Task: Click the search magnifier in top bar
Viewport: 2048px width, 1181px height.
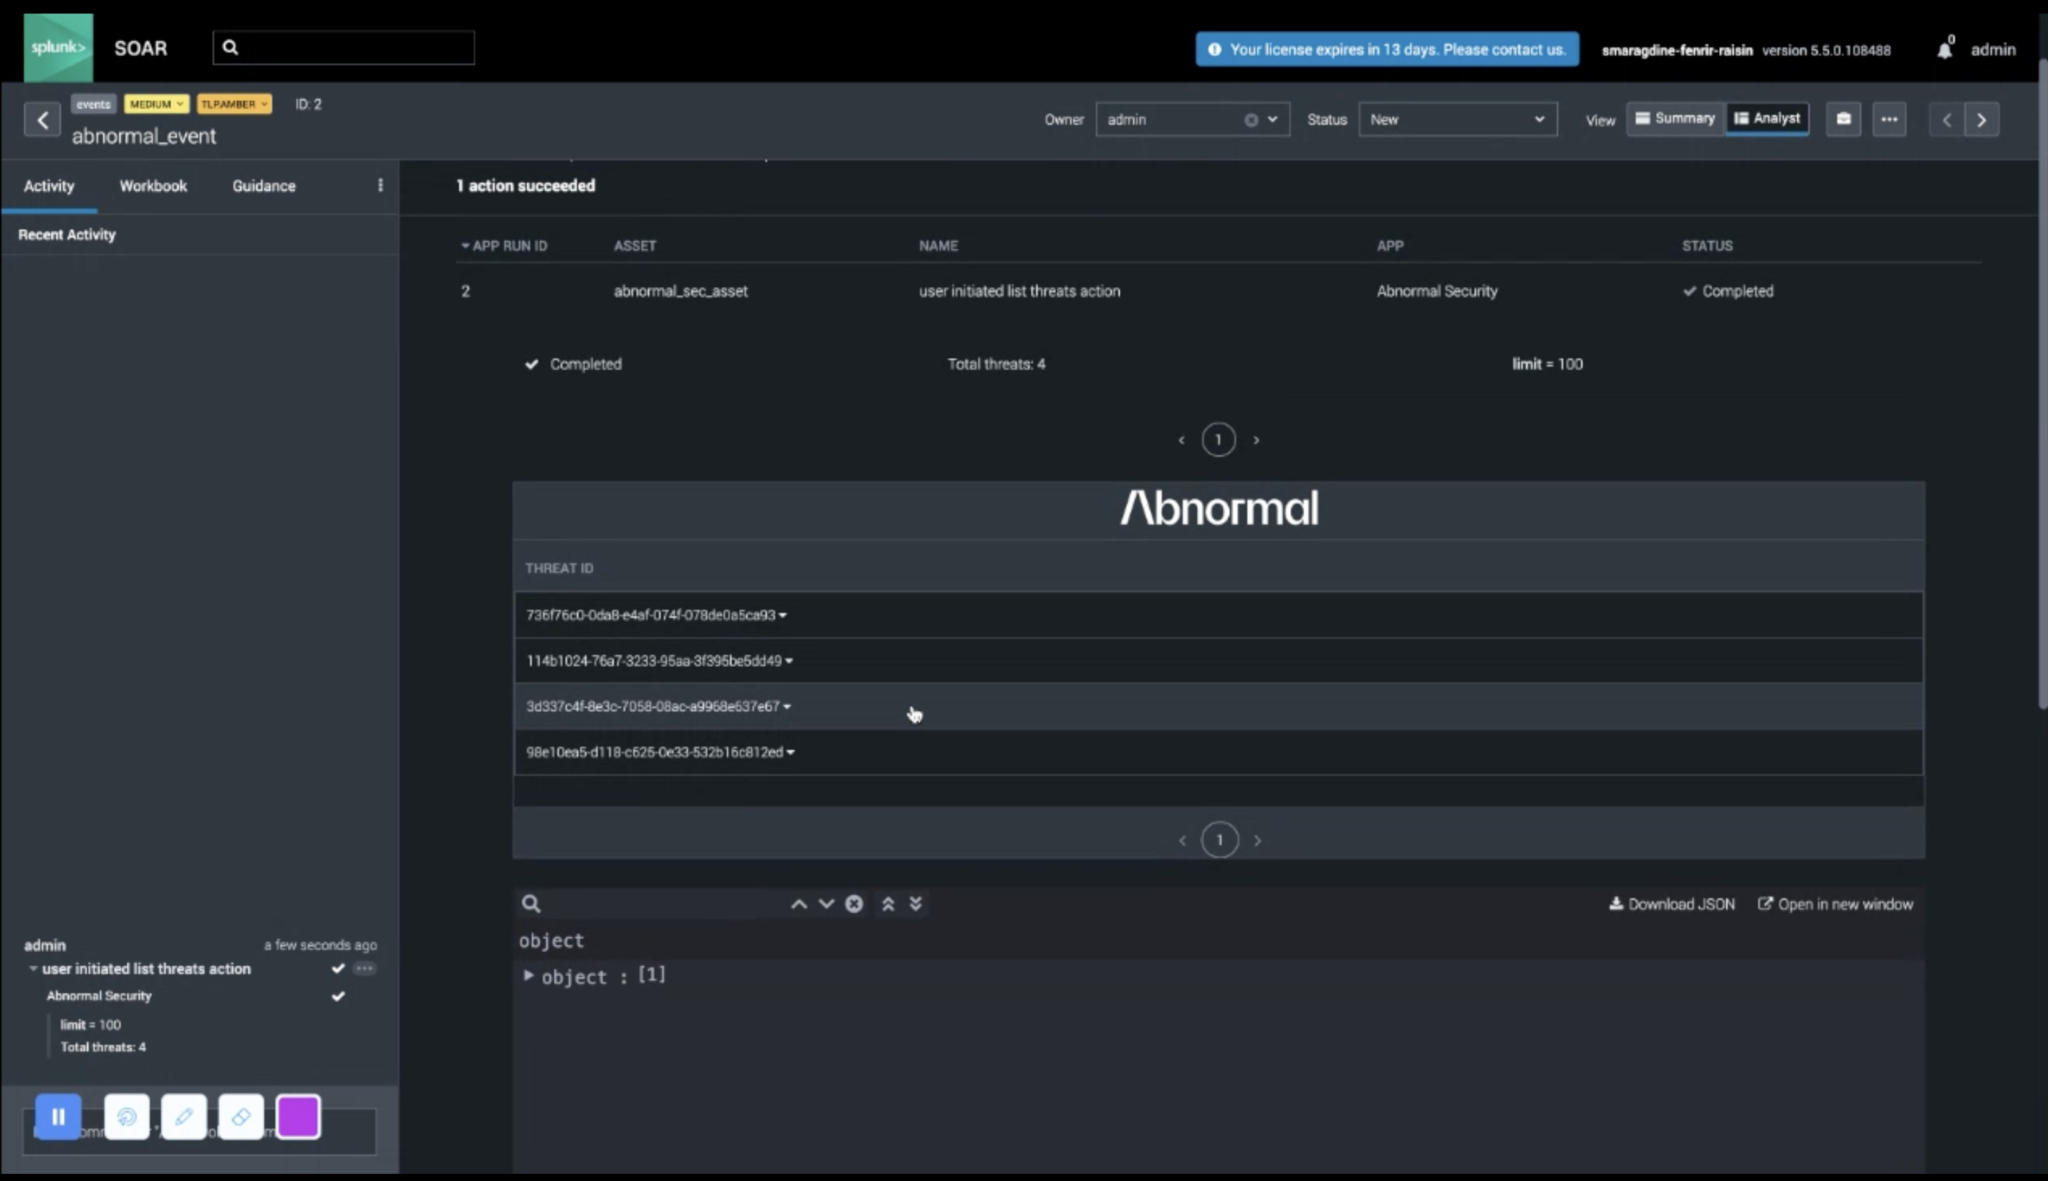Action: (x=230, y=47)
